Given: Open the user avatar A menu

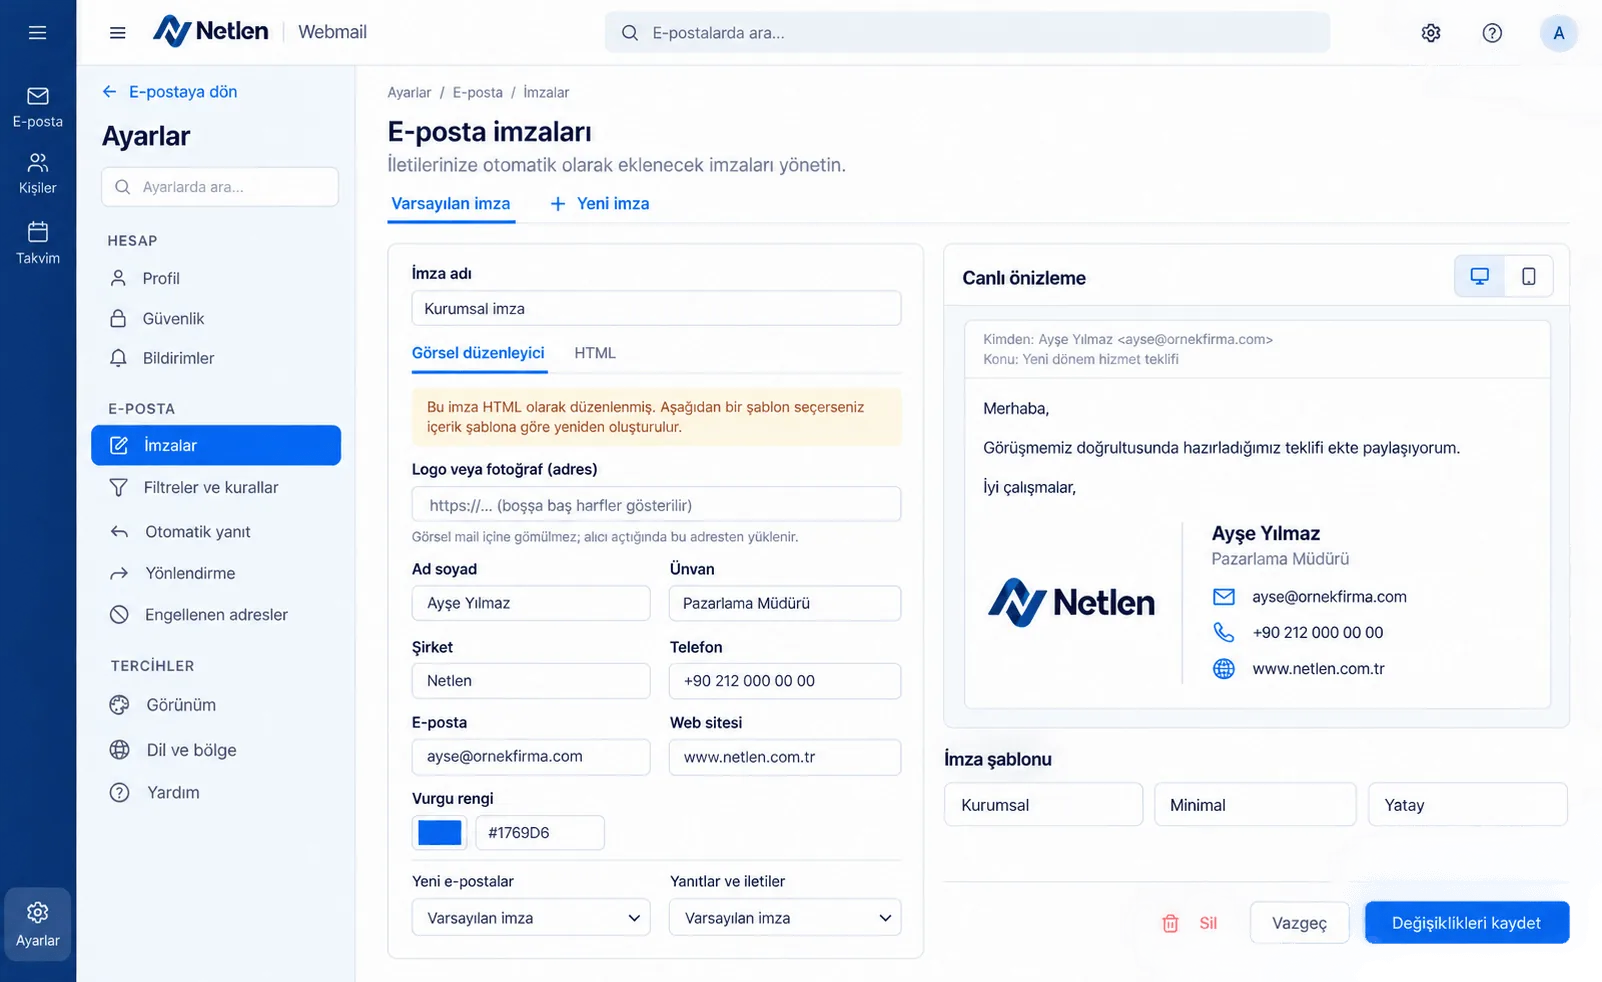Looking at the screenshot, I should pyautogui.click(x=1558, y=33).
